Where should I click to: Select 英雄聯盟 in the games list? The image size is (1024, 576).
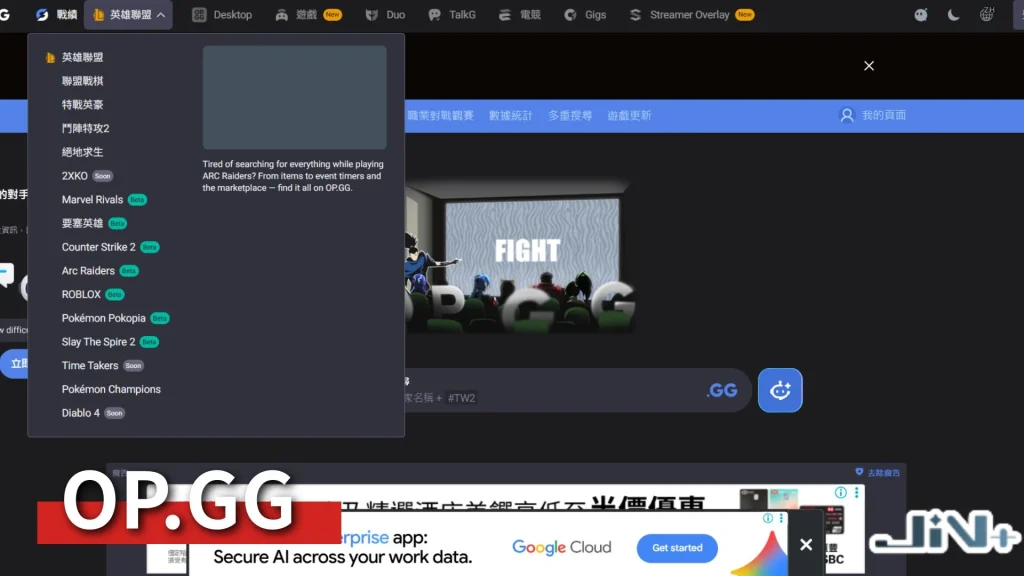coord(82,57)
